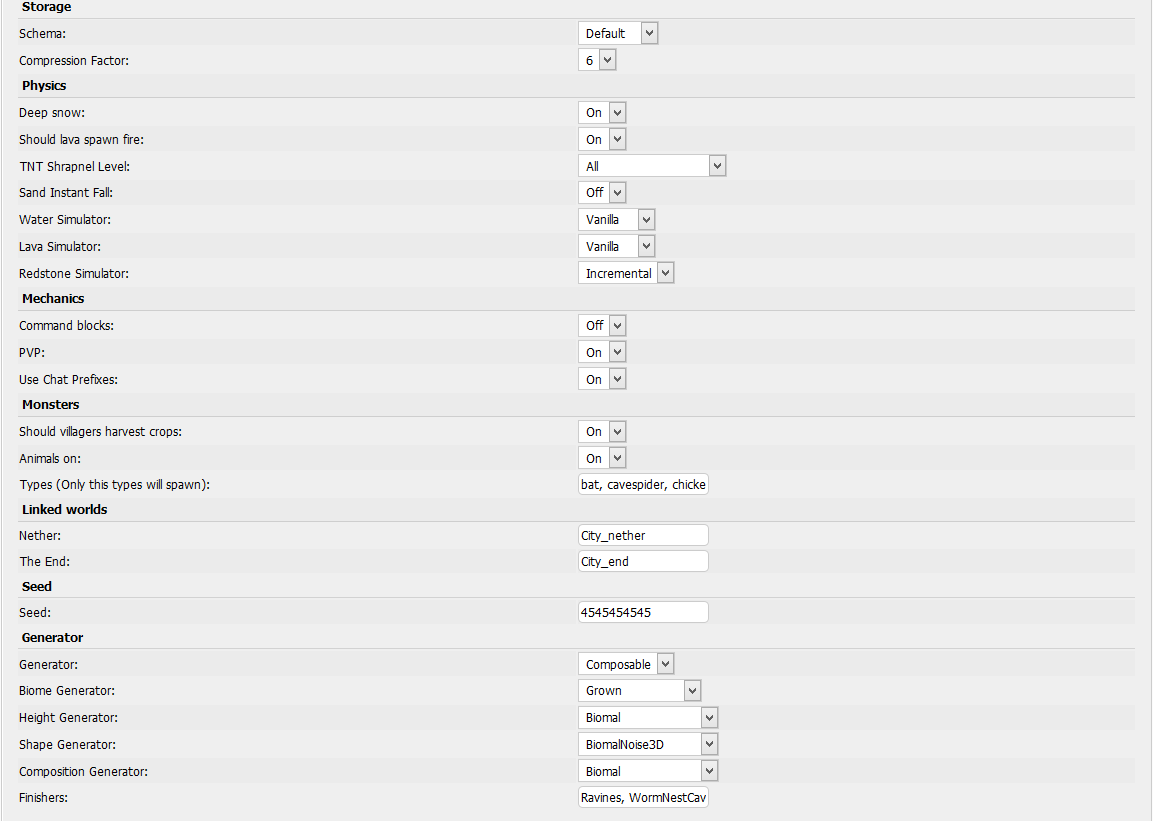Expand the Shape Generator dropdown
This screenshot has width=1155, height=821.
648,744
